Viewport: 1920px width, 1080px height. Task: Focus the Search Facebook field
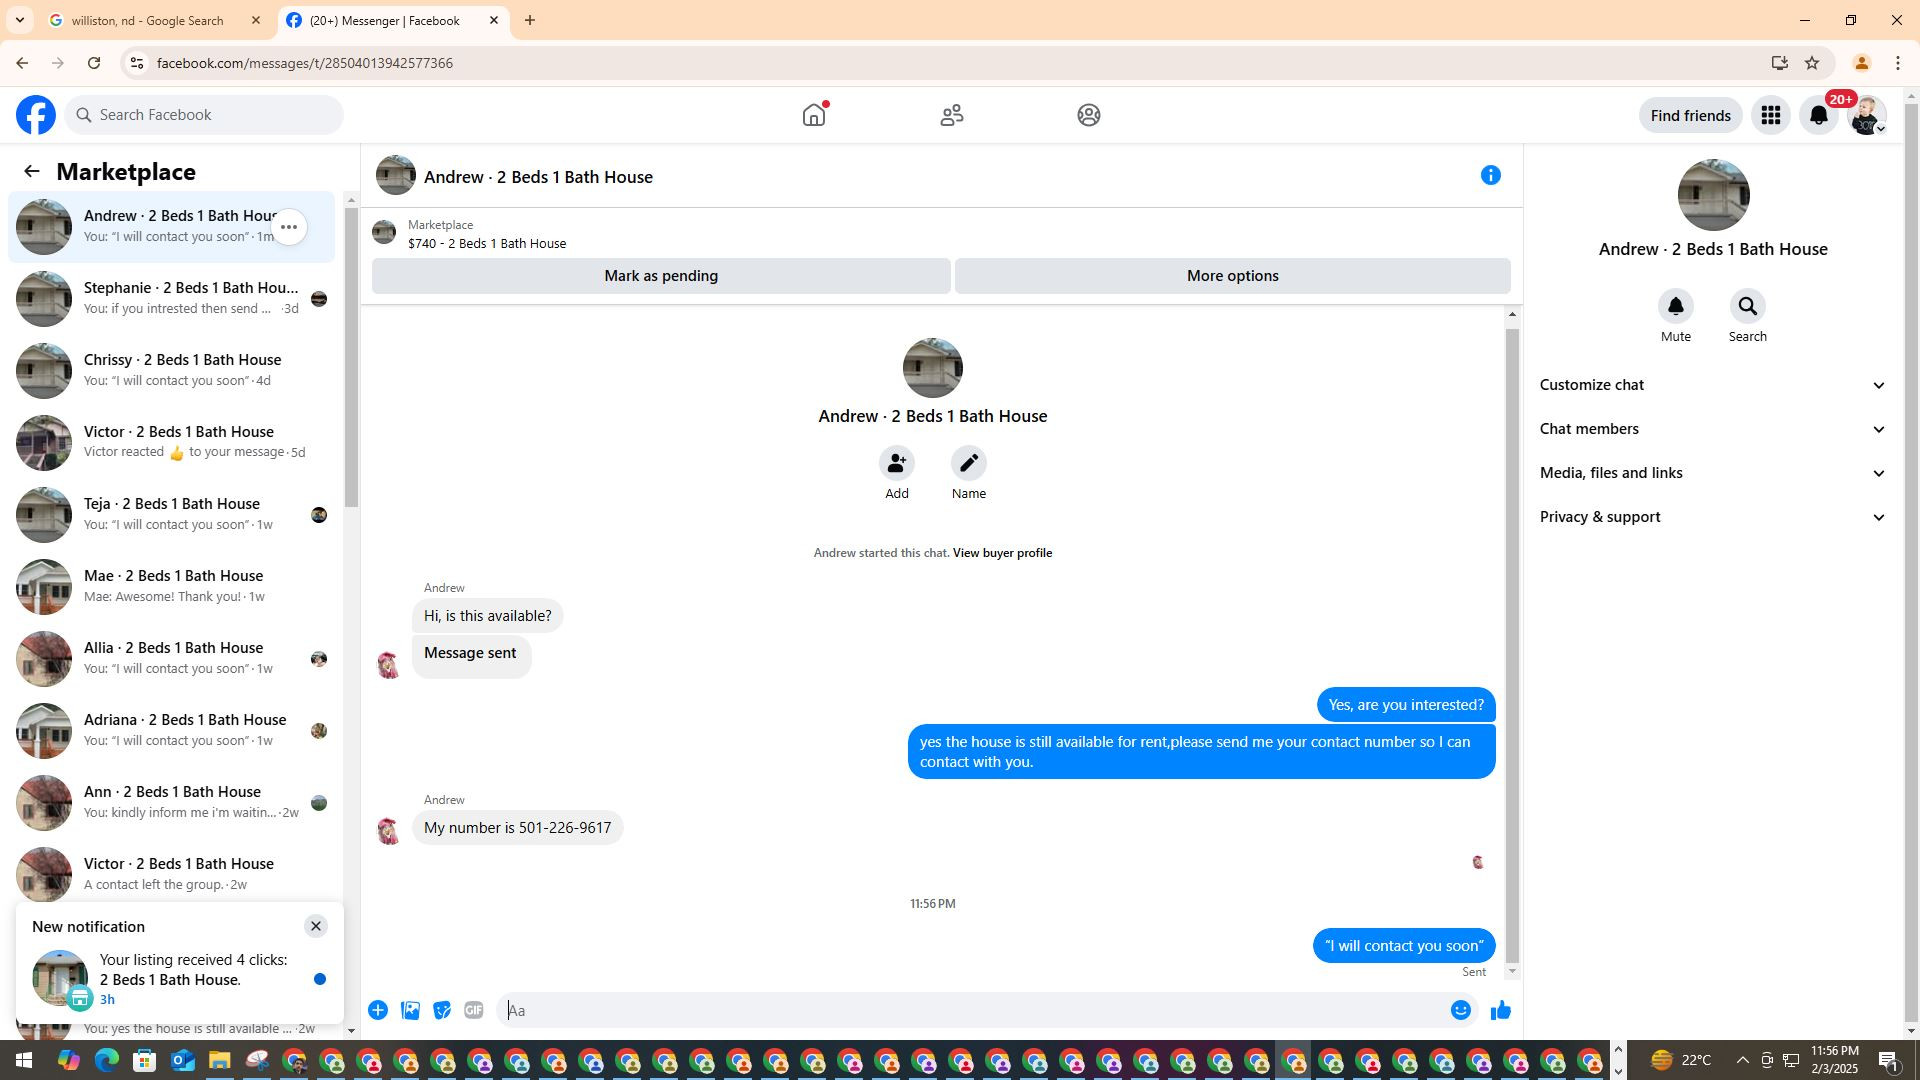tap(205, 115)
